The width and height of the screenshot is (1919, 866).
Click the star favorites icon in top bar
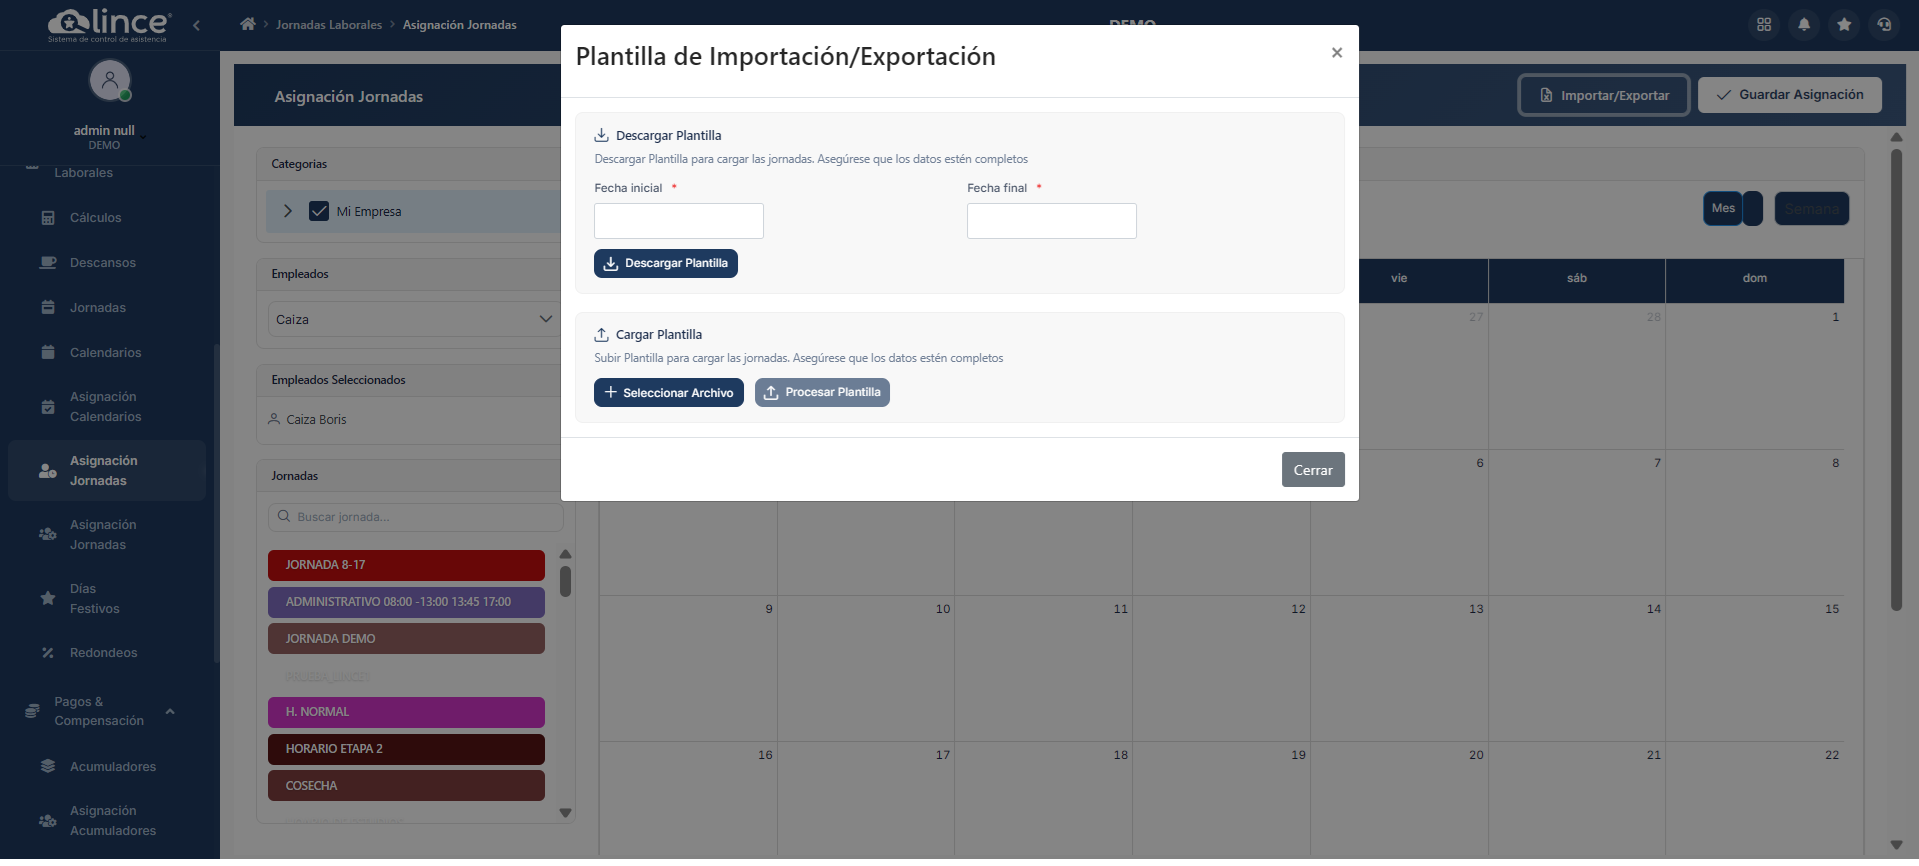[x=1844, y=23]
